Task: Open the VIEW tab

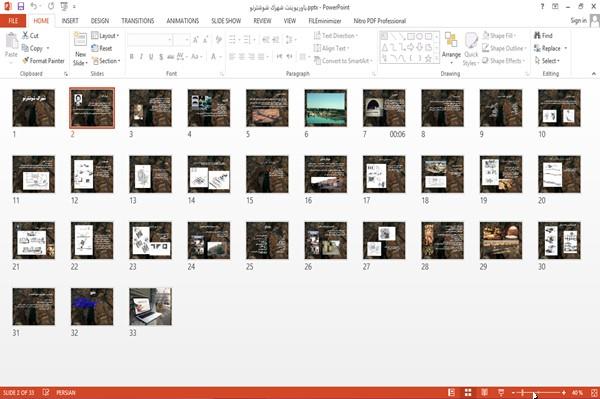Action: coord(290,21)
